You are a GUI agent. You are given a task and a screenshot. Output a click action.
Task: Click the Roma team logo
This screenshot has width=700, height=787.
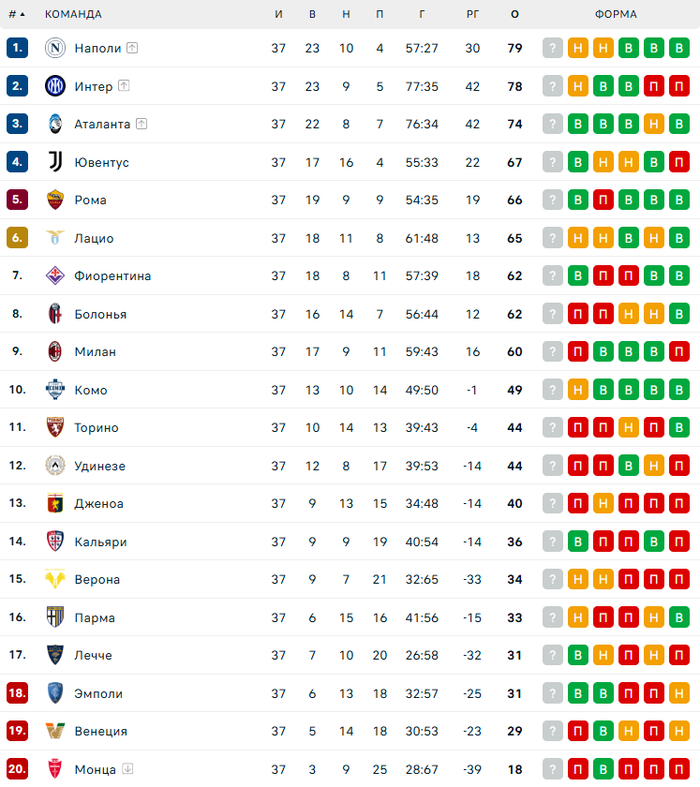55,200
